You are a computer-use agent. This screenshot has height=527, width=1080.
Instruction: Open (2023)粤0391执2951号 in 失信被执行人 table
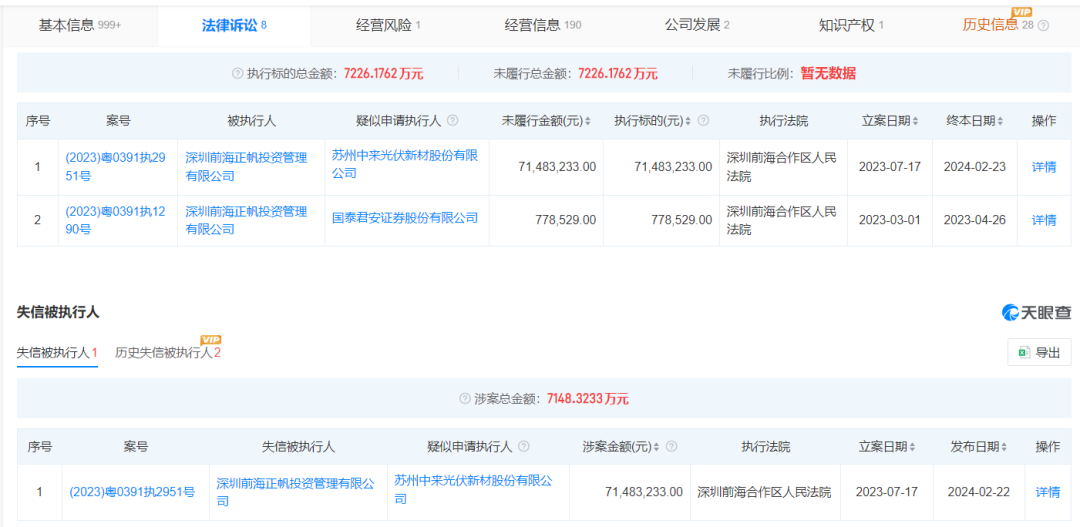click(x=132, y=493)
